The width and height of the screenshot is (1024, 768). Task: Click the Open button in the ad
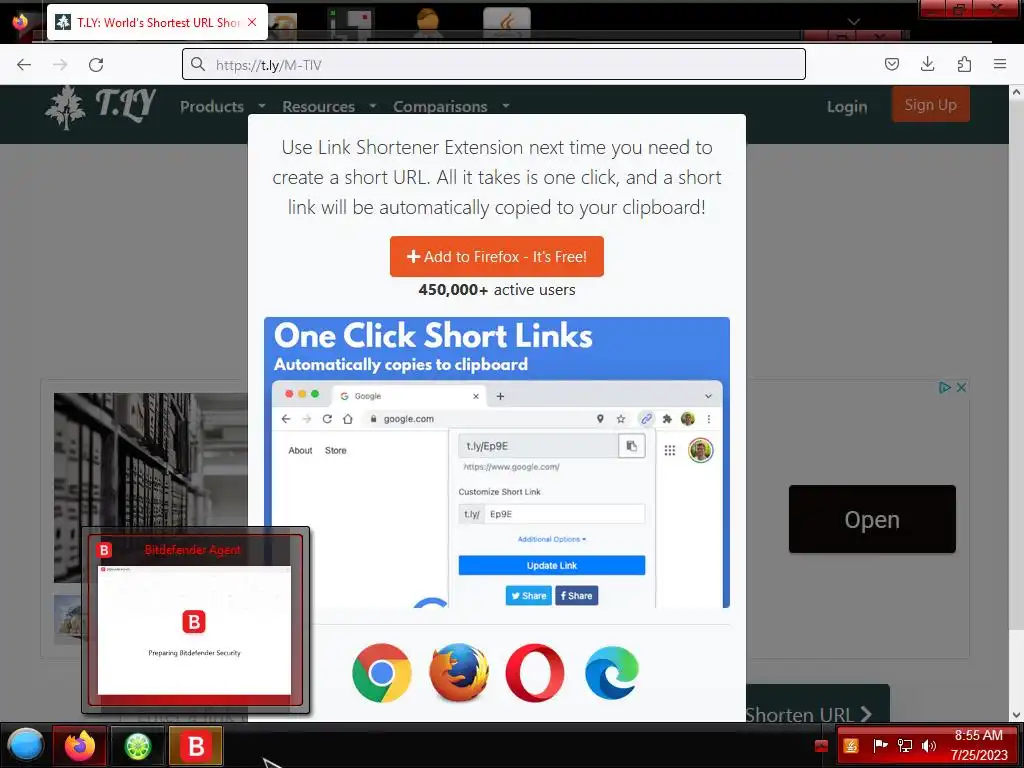(x=872, y=519)
